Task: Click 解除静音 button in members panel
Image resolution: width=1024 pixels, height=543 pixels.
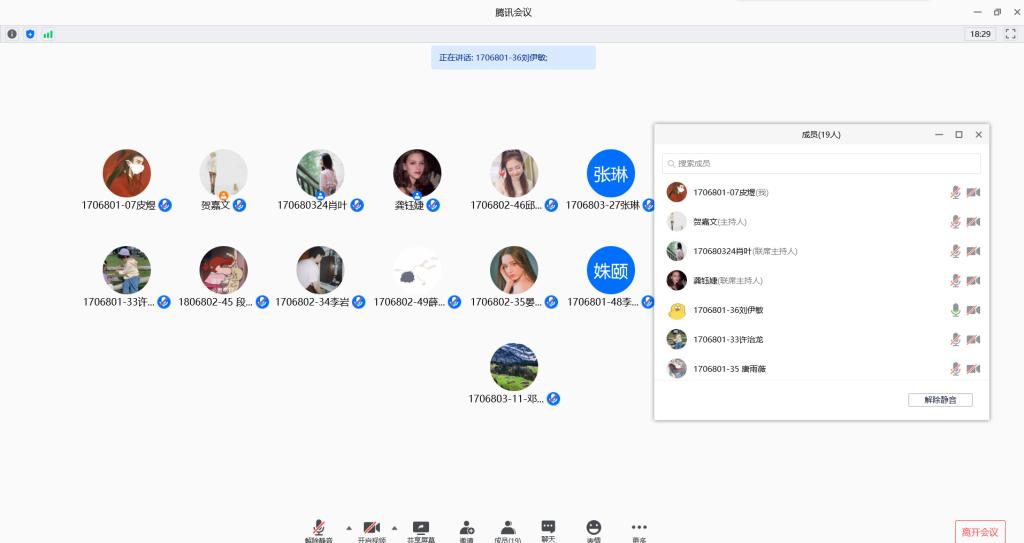Action: tap(940, 400)
